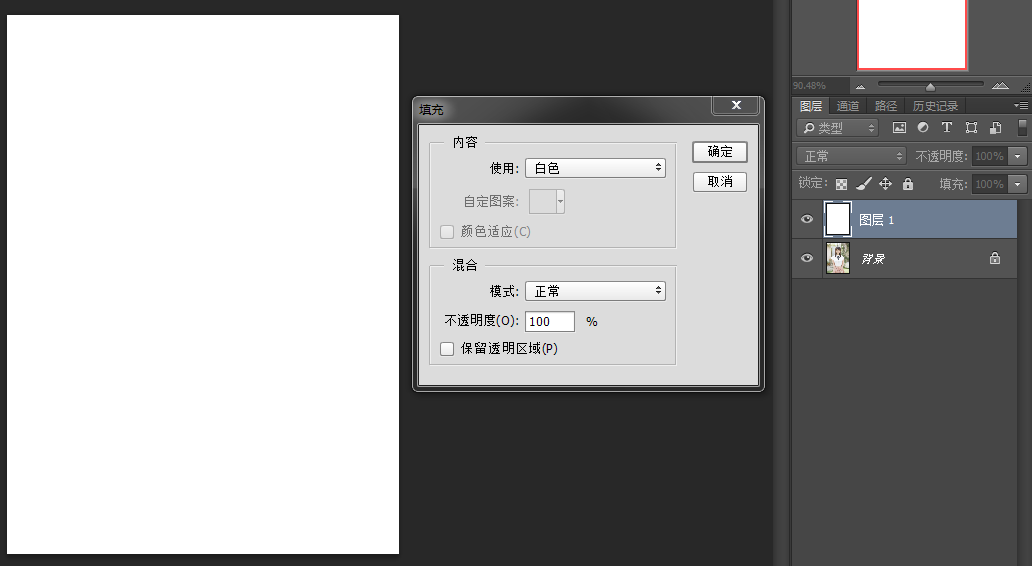Switch to the 路径 tab
The width and height of the screenshot is (1032, 566).
pos(886,106)
